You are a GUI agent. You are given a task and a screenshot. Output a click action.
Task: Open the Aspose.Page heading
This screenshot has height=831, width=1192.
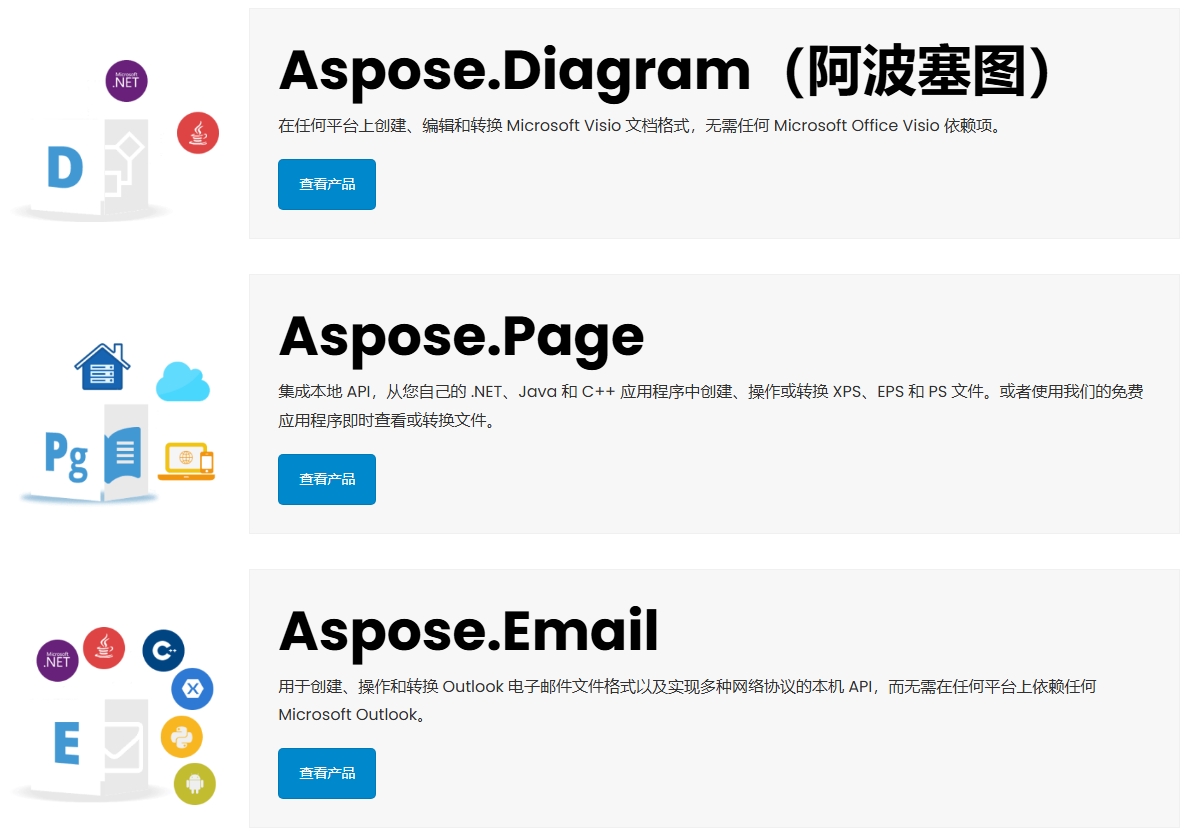pyautogui.click(x=461, y=336)
